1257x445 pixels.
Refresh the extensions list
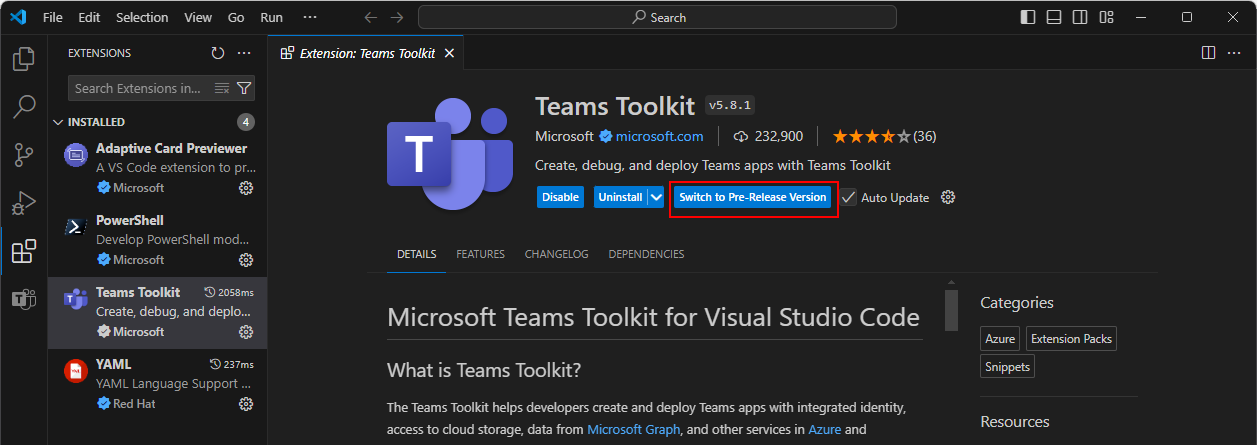(x=218, y=53)
